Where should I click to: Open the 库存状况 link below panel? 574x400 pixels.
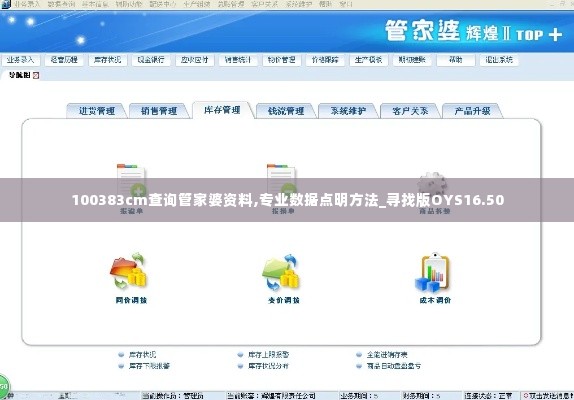[142, 355]
